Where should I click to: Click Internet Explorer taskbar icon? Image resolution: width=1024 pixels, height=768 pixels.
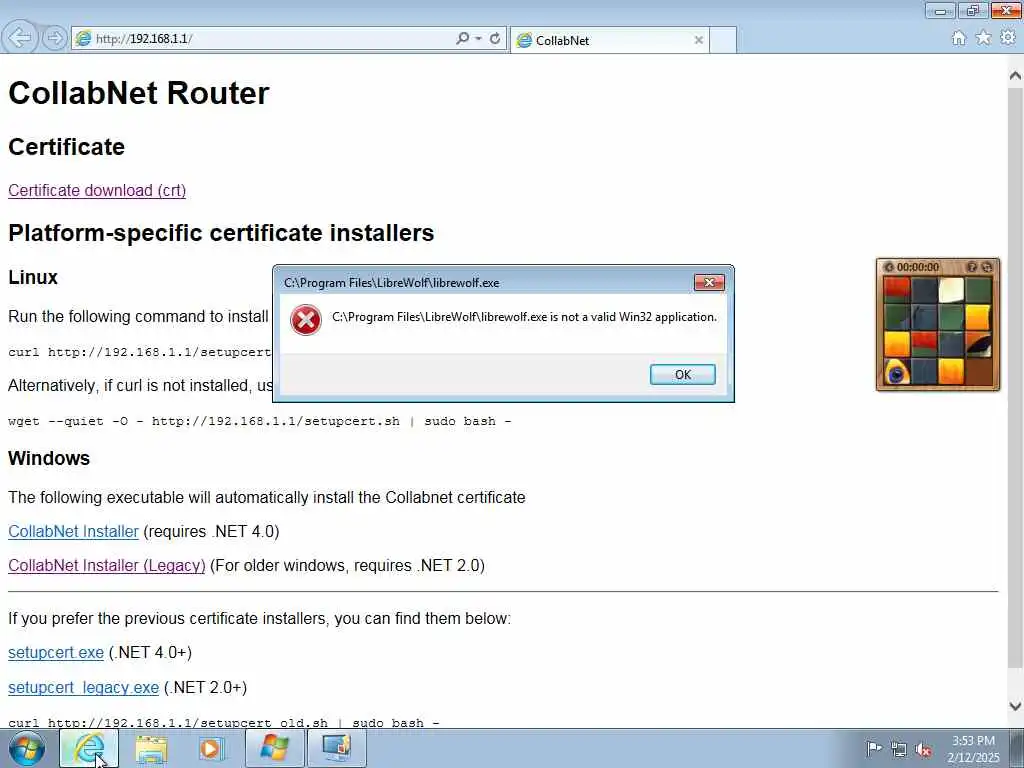point(89,748)
